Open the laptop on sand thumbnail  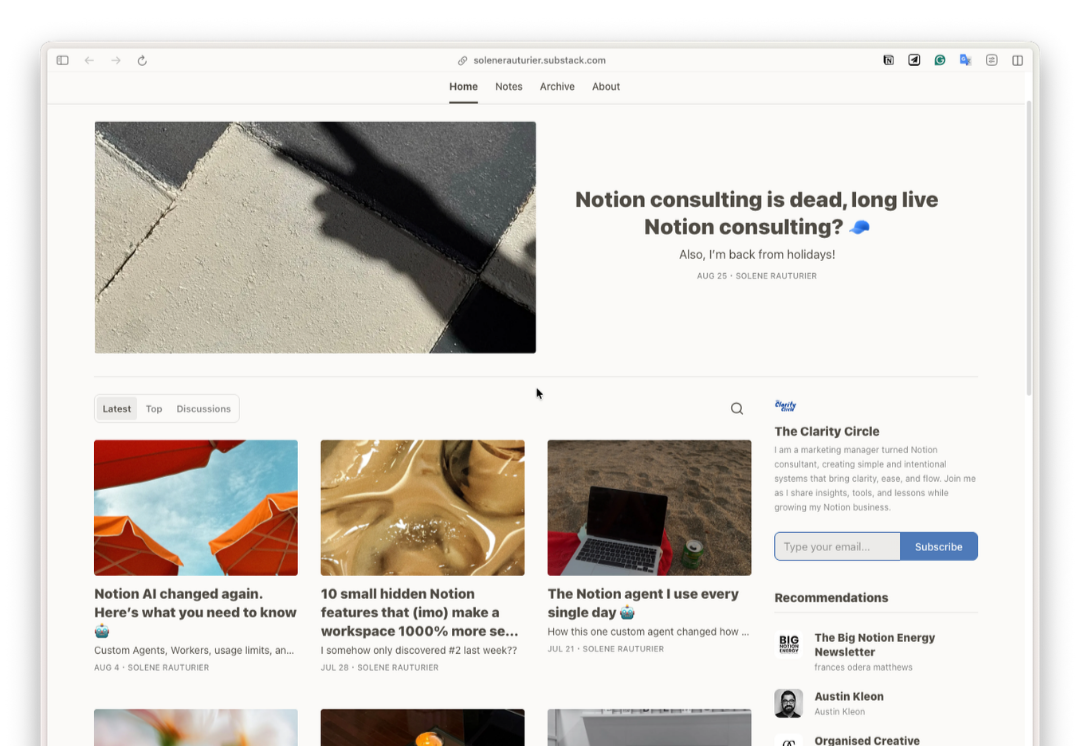point(650,508)
